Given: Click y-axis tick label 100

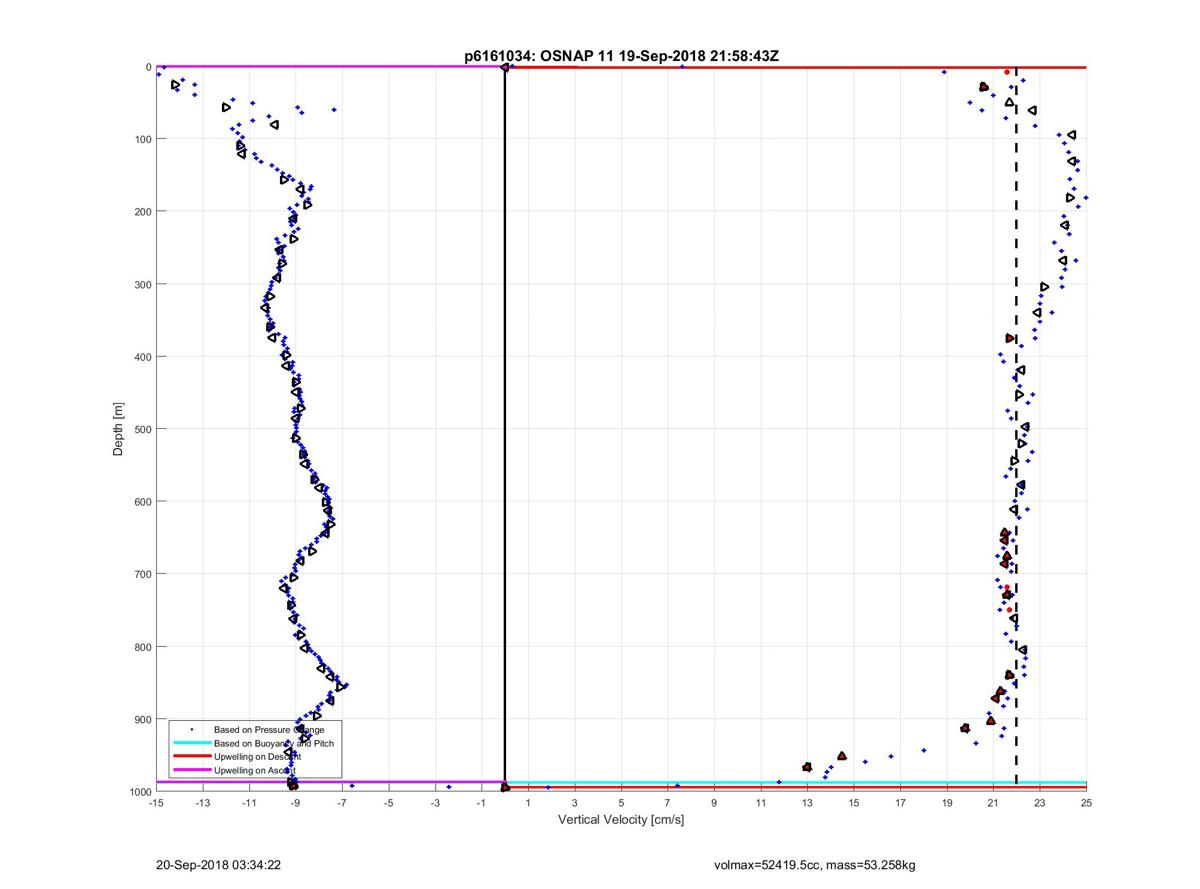Looking at the screenshot, I should coord(144,139).
